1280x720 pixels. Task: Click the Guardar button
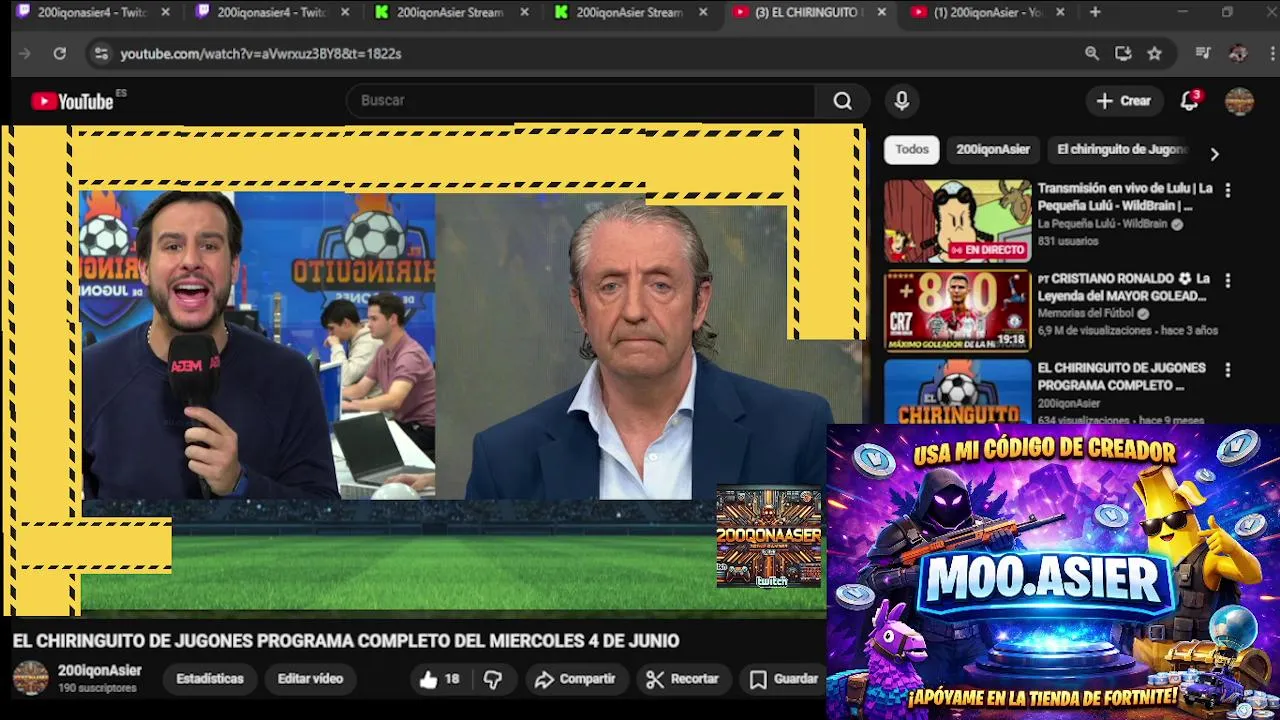coord(784,679)
